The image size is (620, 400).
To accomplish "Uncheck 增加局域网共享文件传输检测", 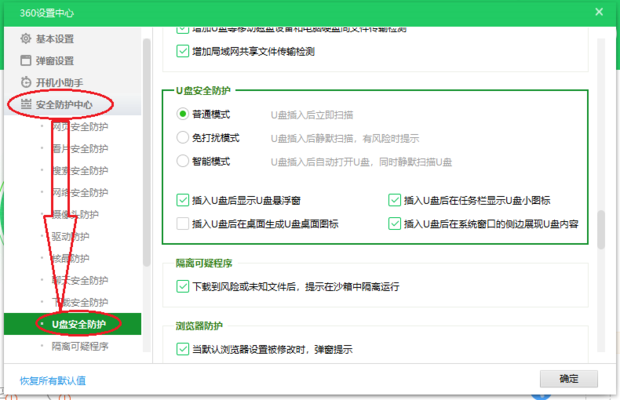I will (x=182, y=51).
